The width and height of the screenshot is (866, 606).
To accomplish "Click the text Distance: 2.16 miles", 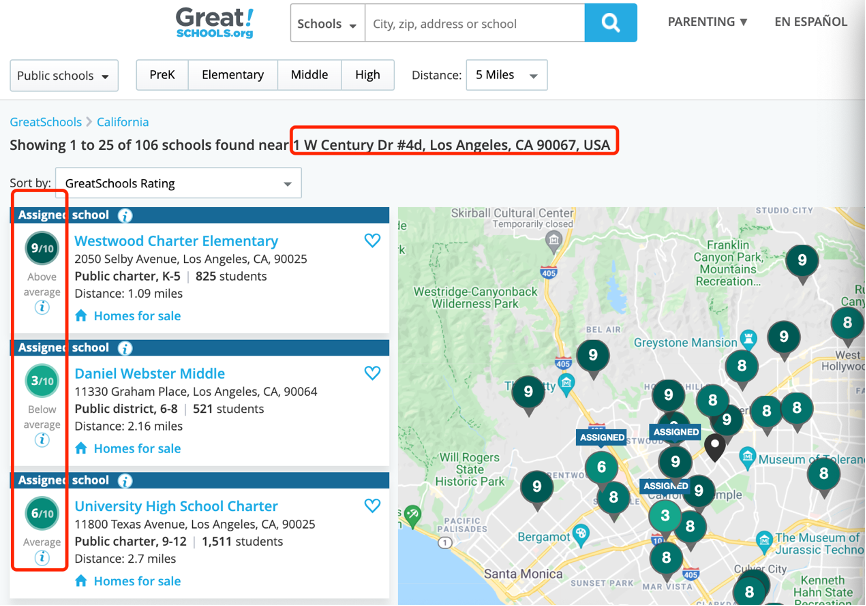I will [x=129, y=426].
